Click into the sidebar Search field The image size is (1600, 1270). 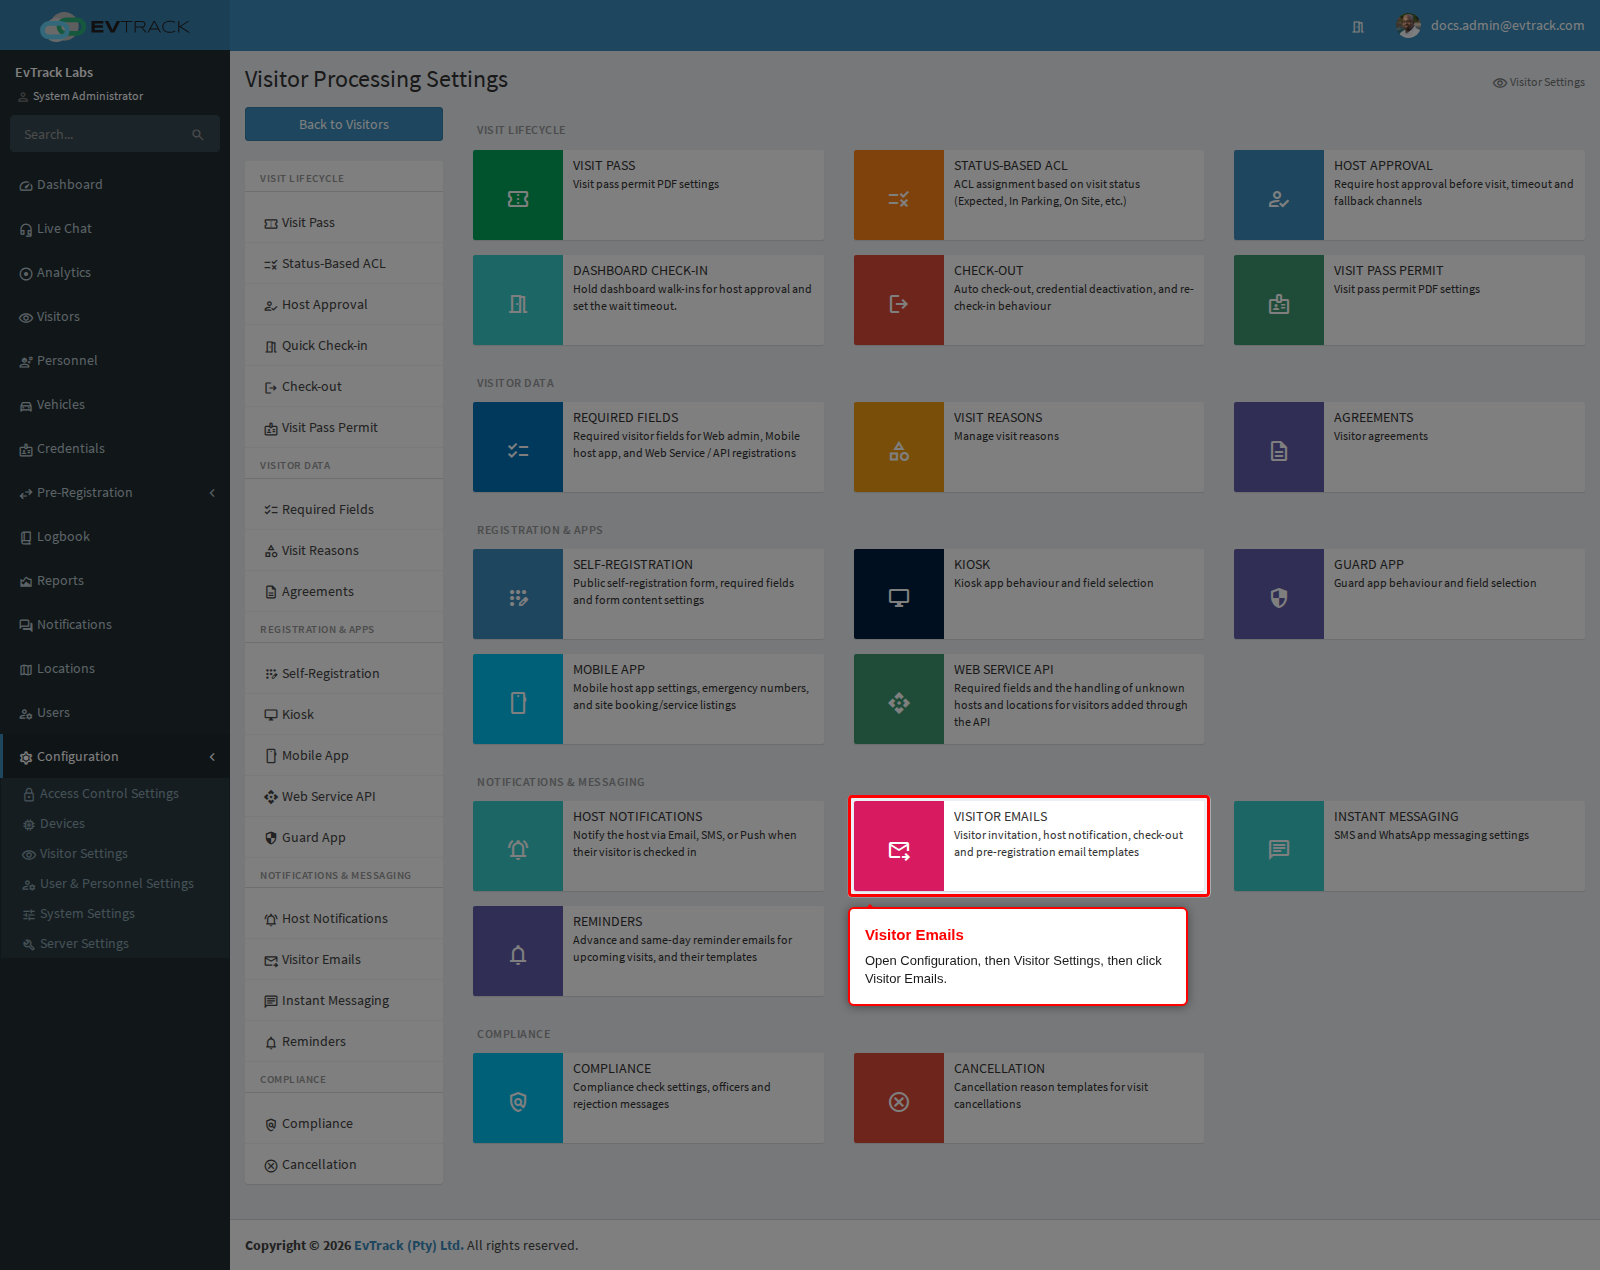(x=102, y=134)
